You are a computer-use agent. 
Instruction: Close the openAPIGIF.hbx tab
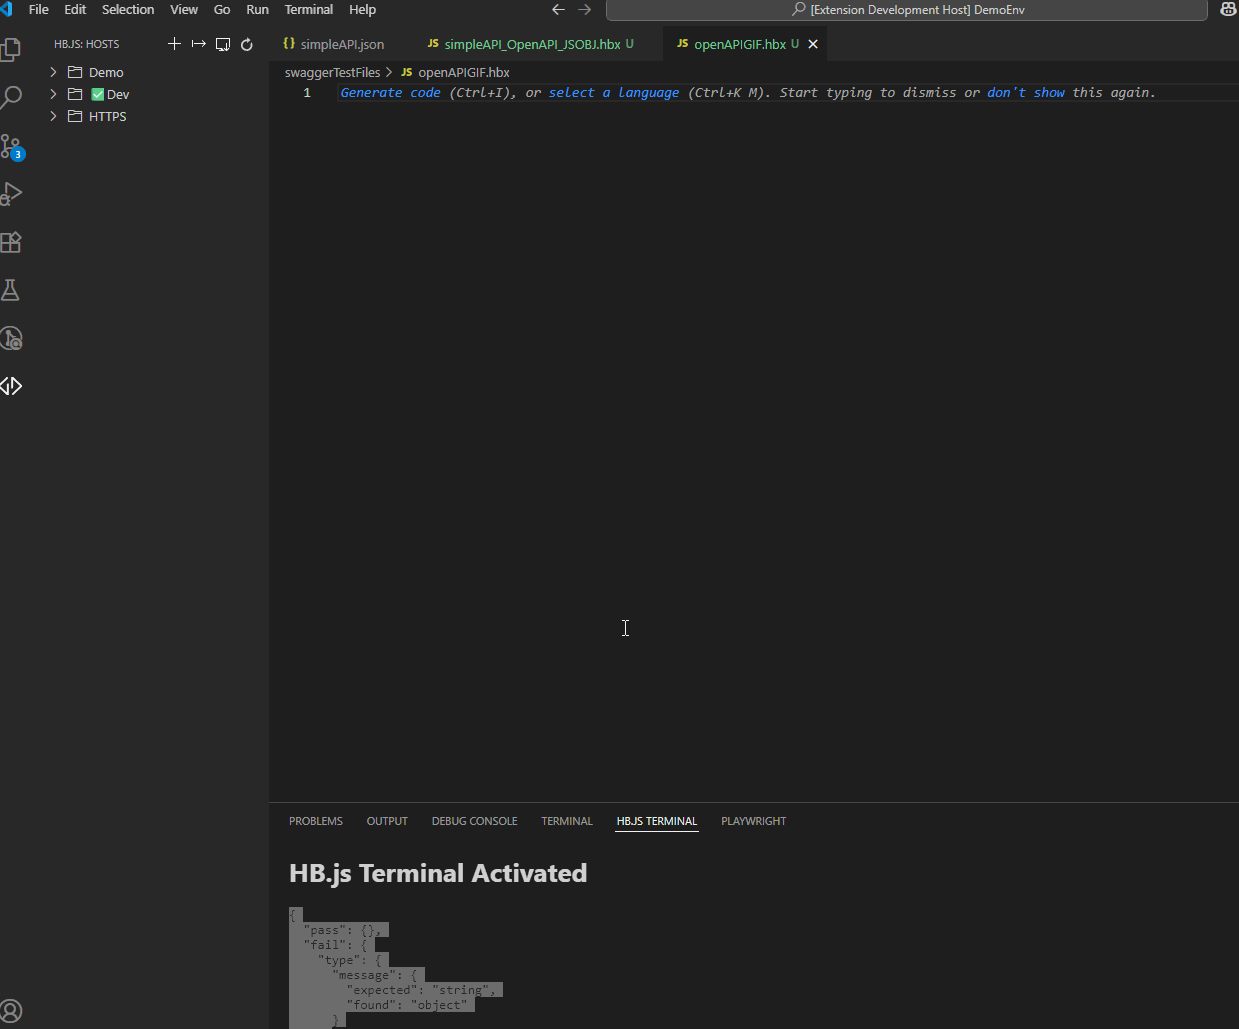pos(813,44)
